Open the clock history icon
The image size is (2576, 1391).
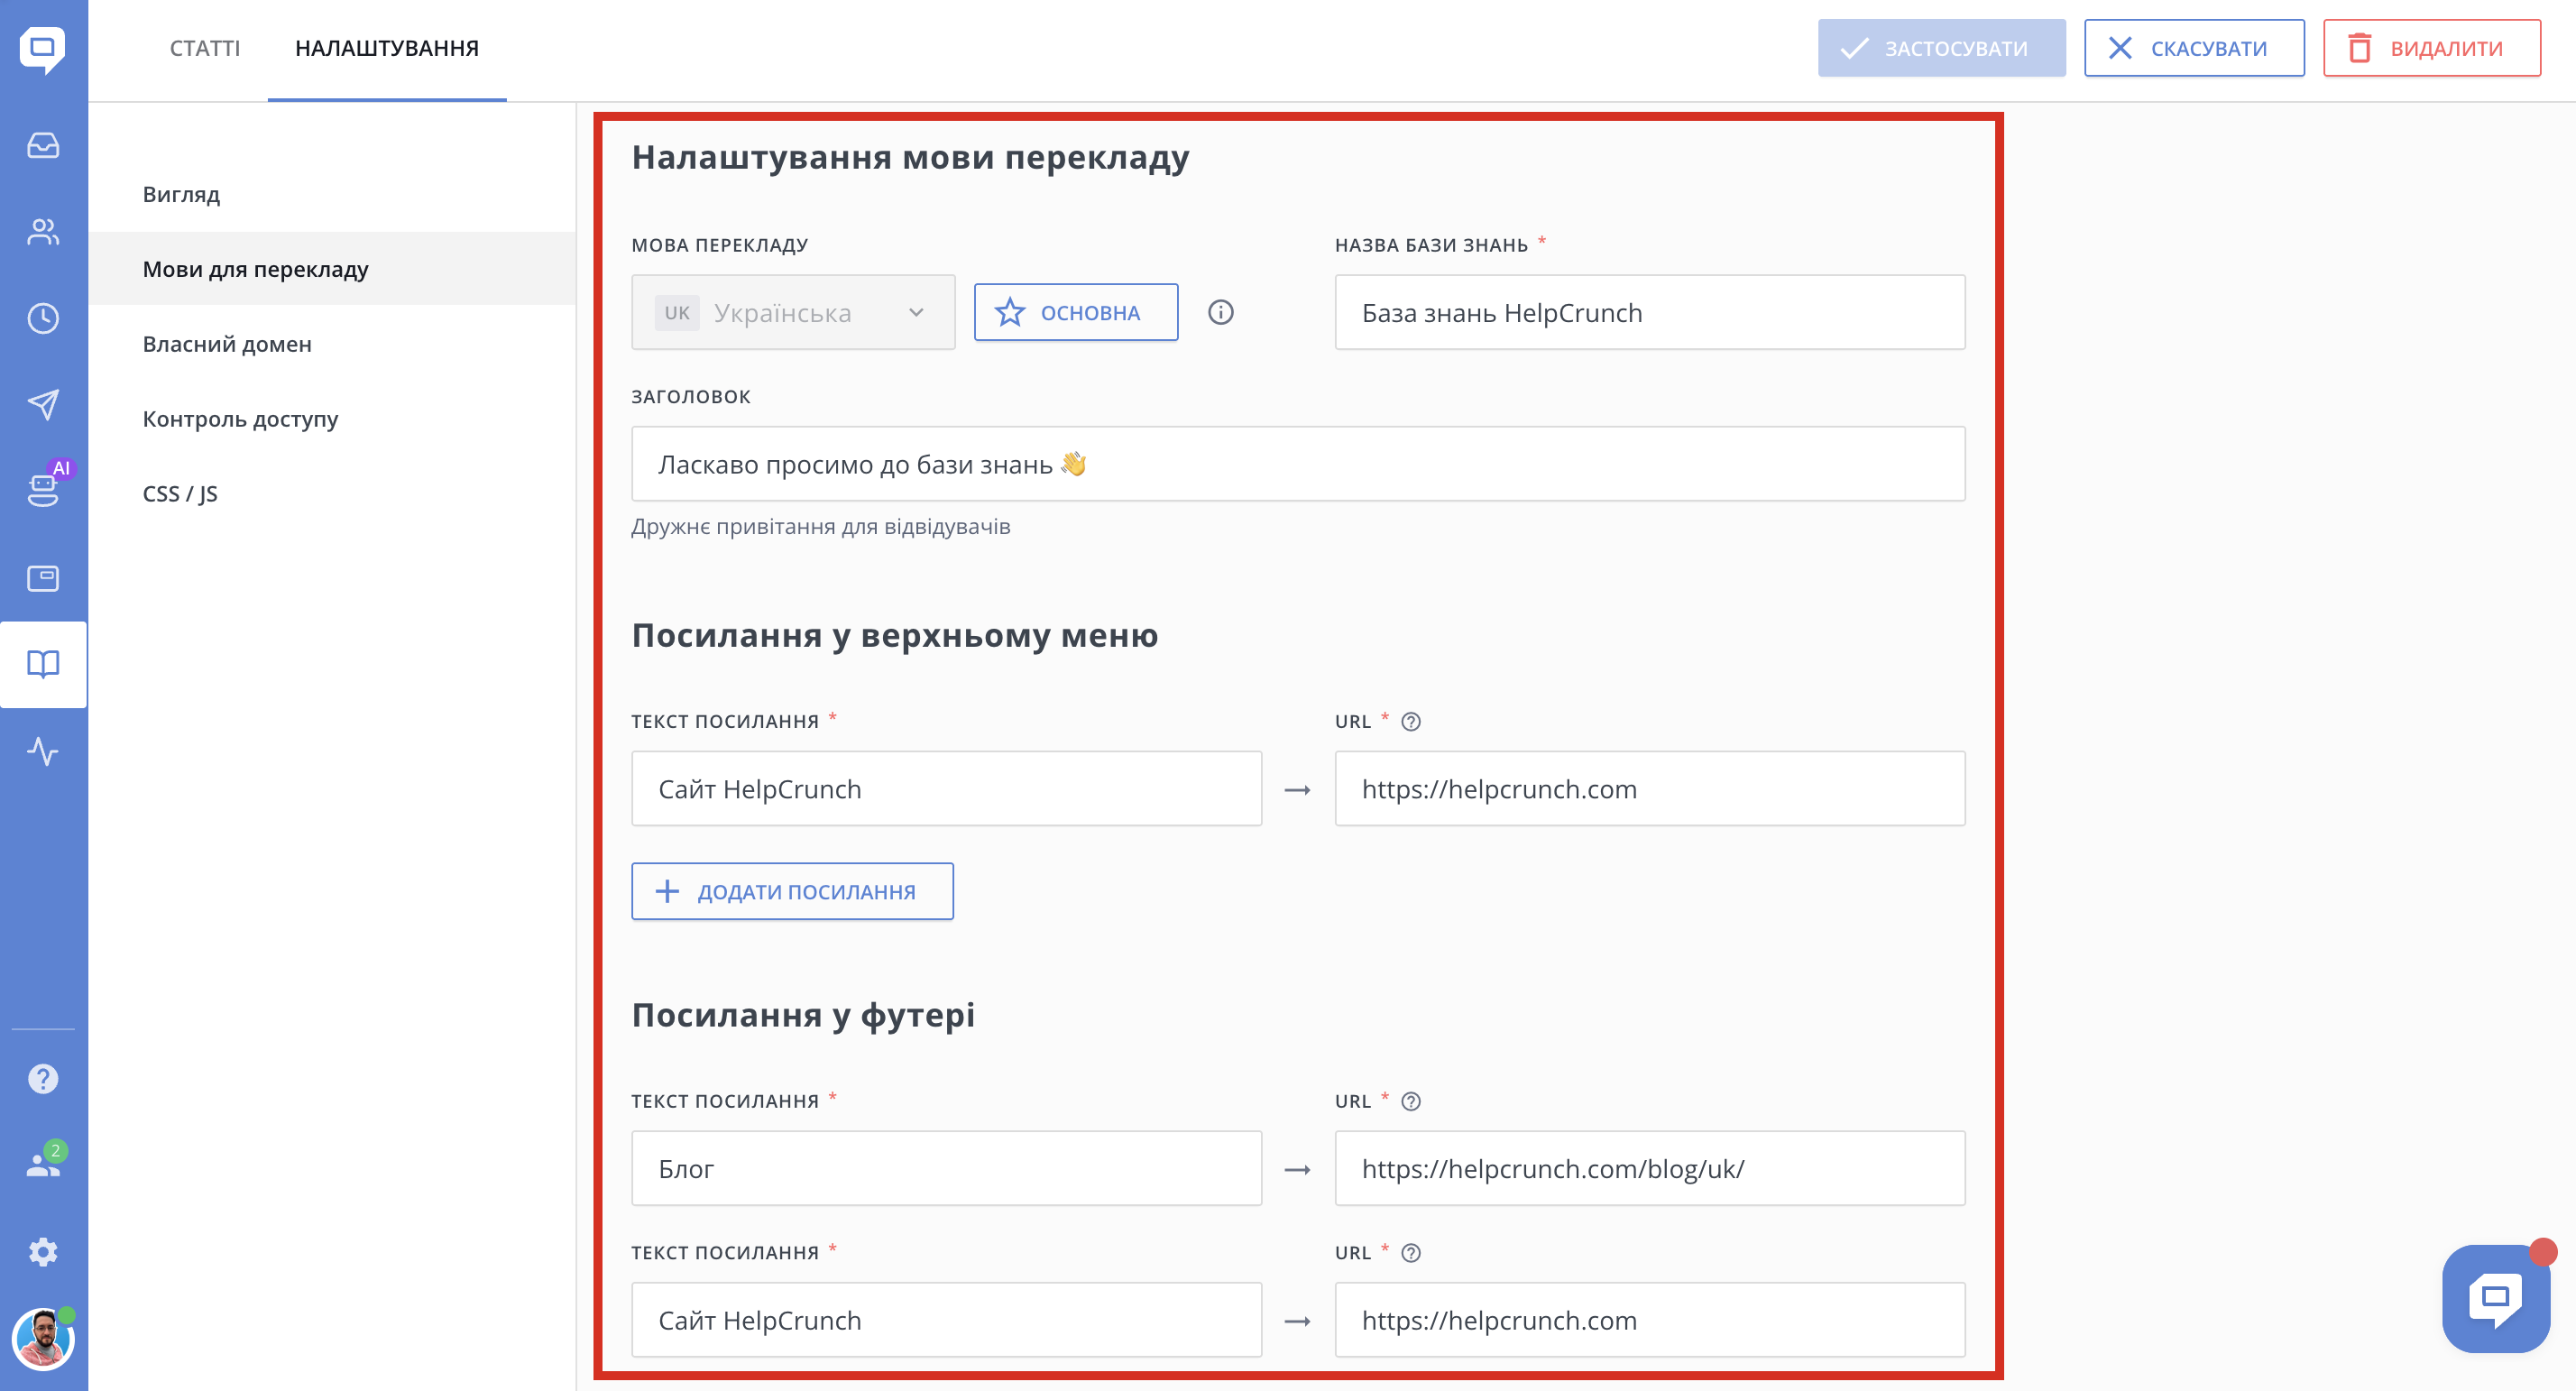click(x=43, y=319)
